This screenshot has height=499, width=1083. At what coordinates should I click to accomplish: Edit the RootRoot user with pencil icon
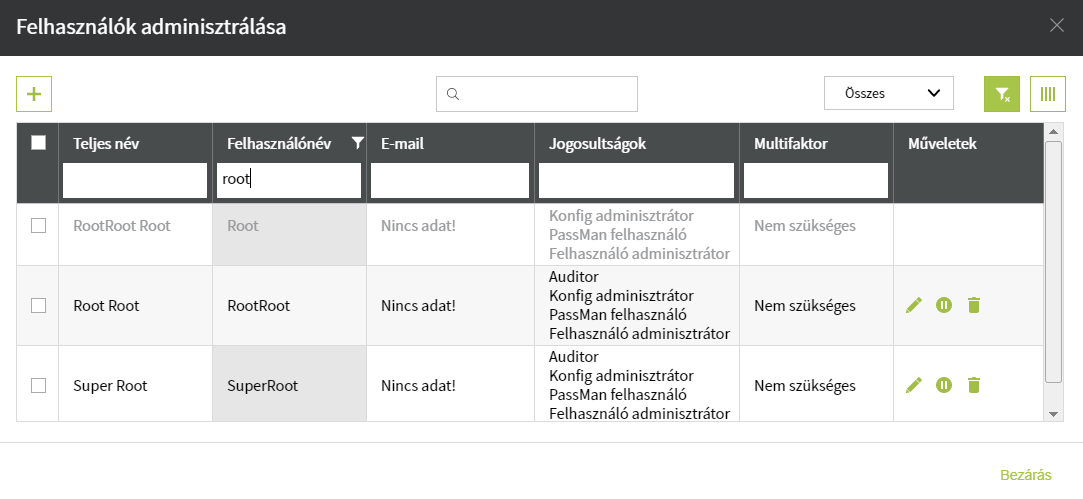coord(913,305)
